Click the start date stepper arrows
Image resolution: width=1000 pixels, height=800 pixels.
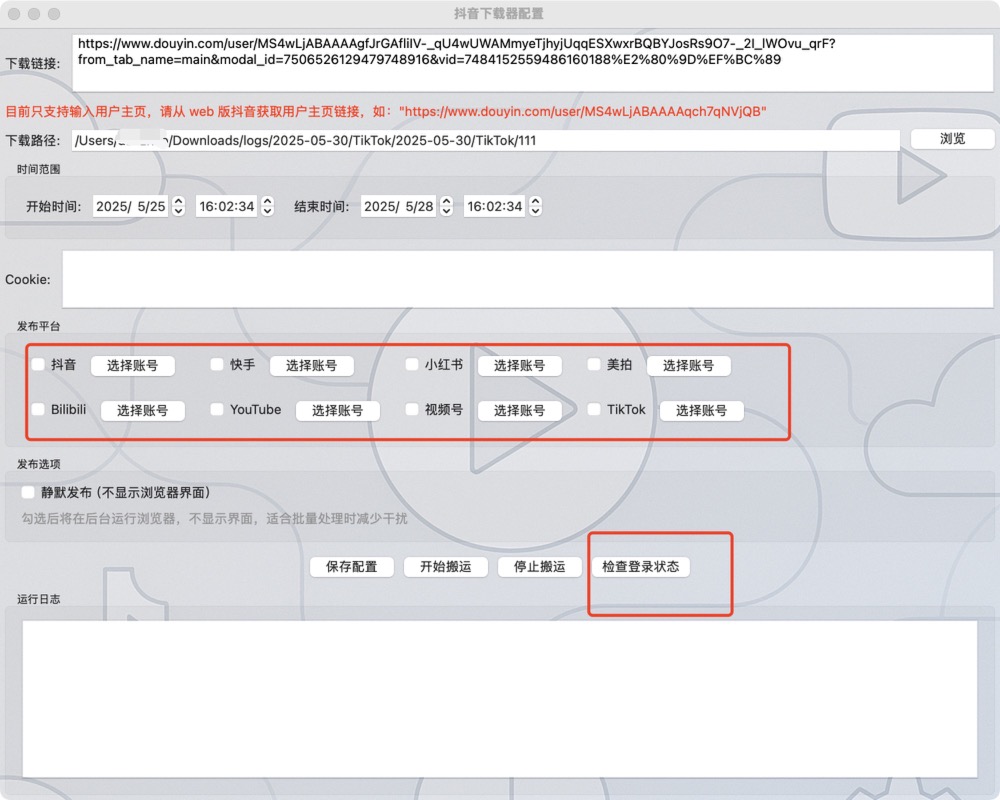click(x=178, y=206)
